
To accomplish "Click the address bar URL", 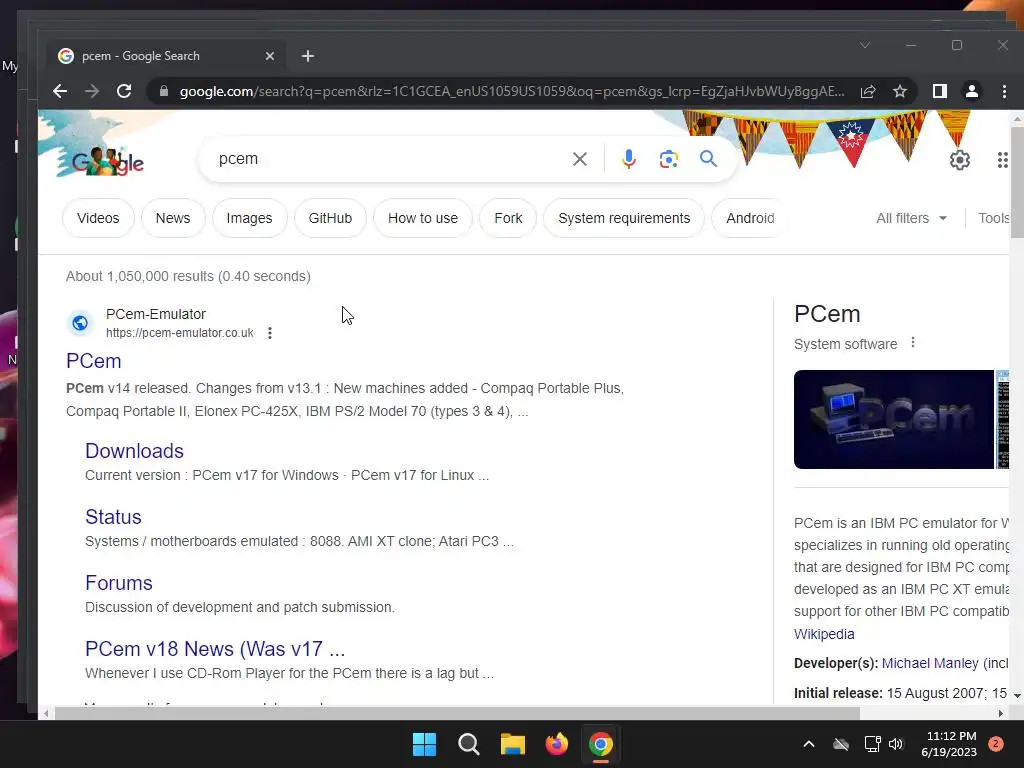I will click(x=511, y=91).
